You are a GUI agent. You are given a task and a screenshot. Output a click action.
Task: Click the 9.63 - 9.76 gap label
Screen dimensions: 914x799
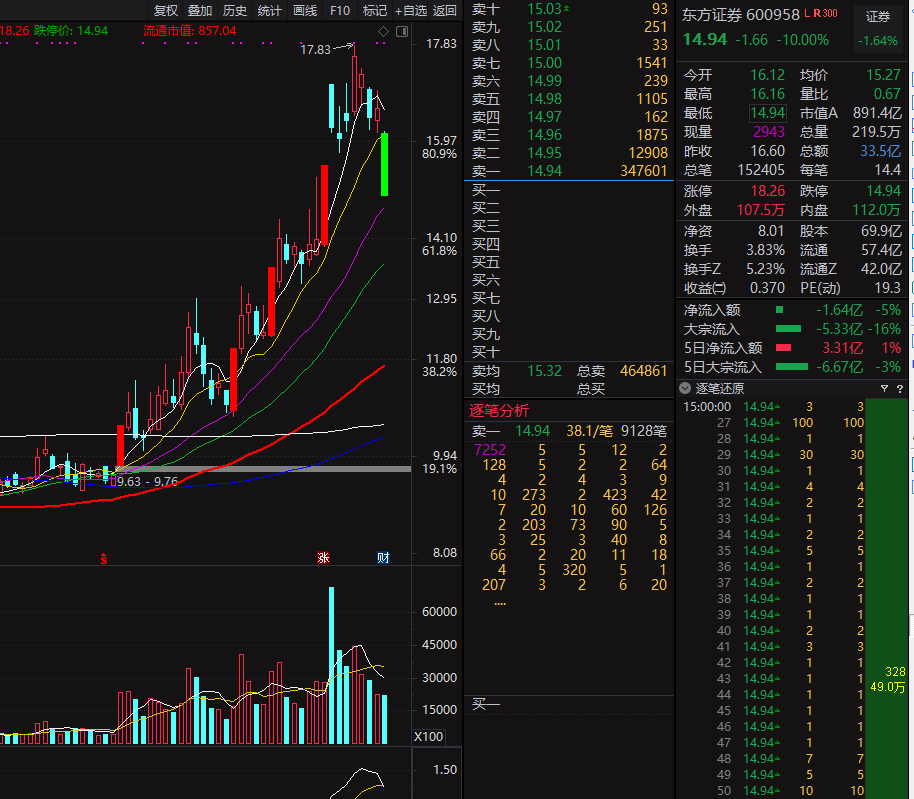pyautogui.click(x=147, y=481)
